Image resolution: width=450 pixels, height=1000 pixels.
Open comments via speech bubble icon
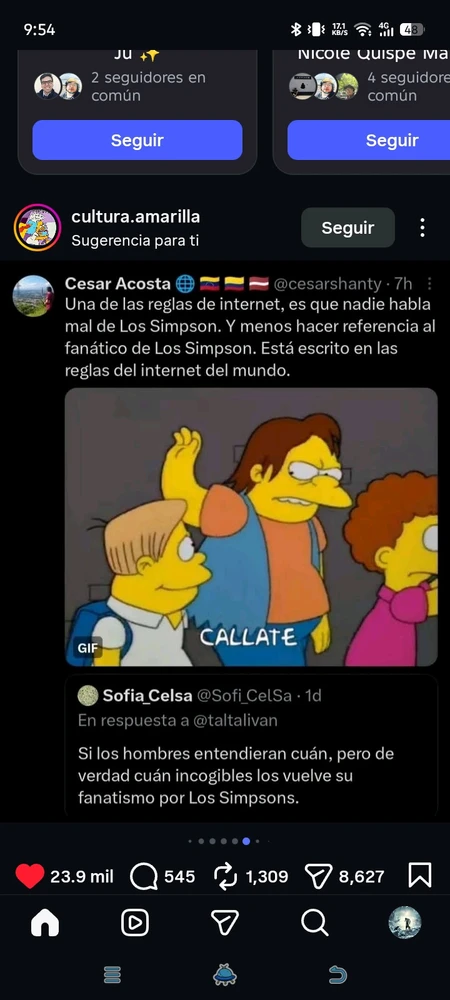[143, 876]
